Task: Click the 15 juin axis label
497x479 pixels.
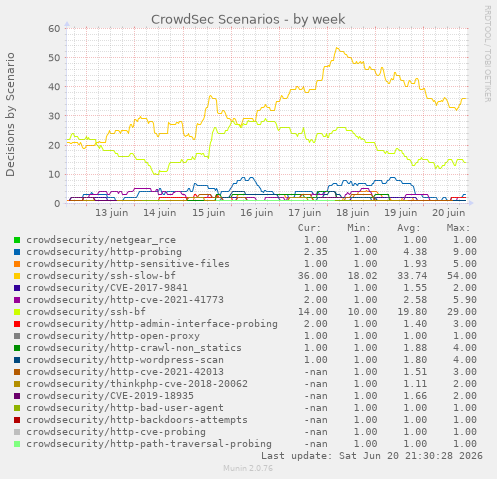Action: 208,213
